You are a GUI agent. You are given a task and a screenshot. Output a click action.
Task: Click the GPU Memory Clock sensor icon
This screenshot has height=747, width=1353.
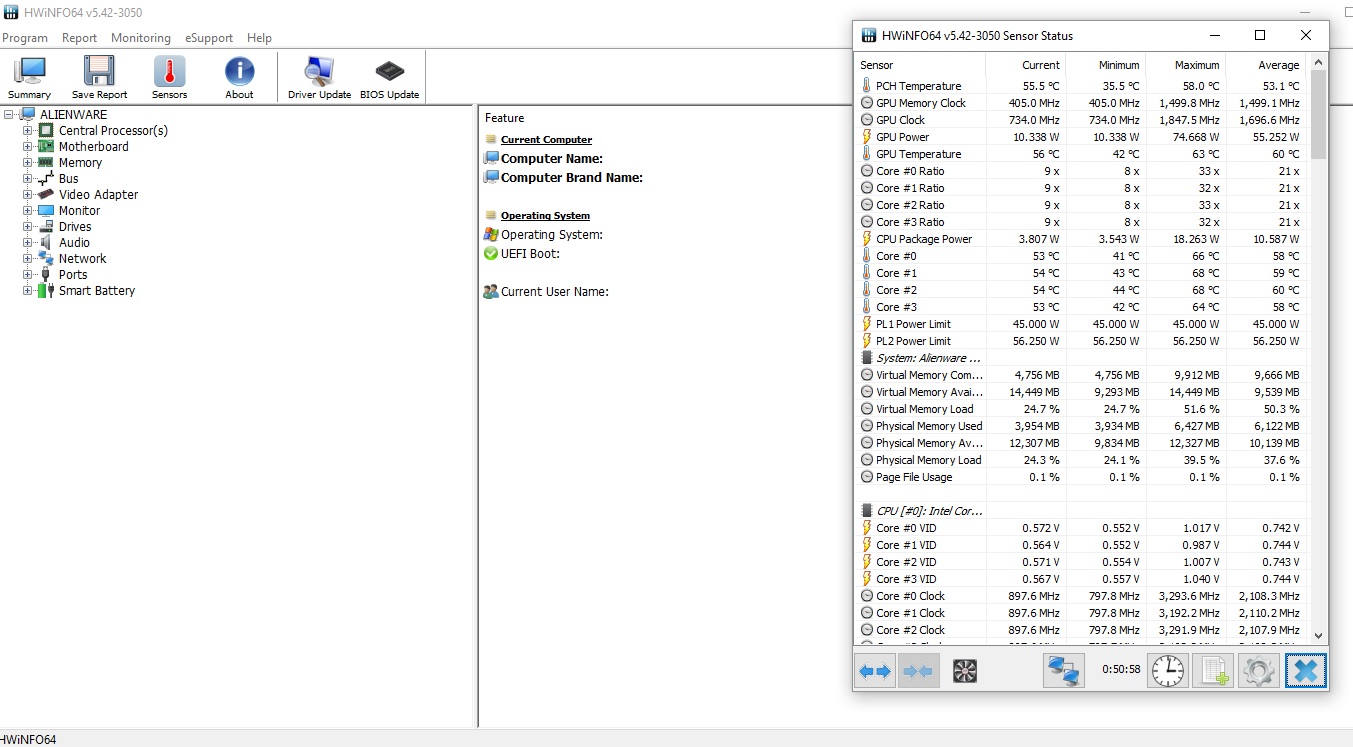(x=866, y=103)
